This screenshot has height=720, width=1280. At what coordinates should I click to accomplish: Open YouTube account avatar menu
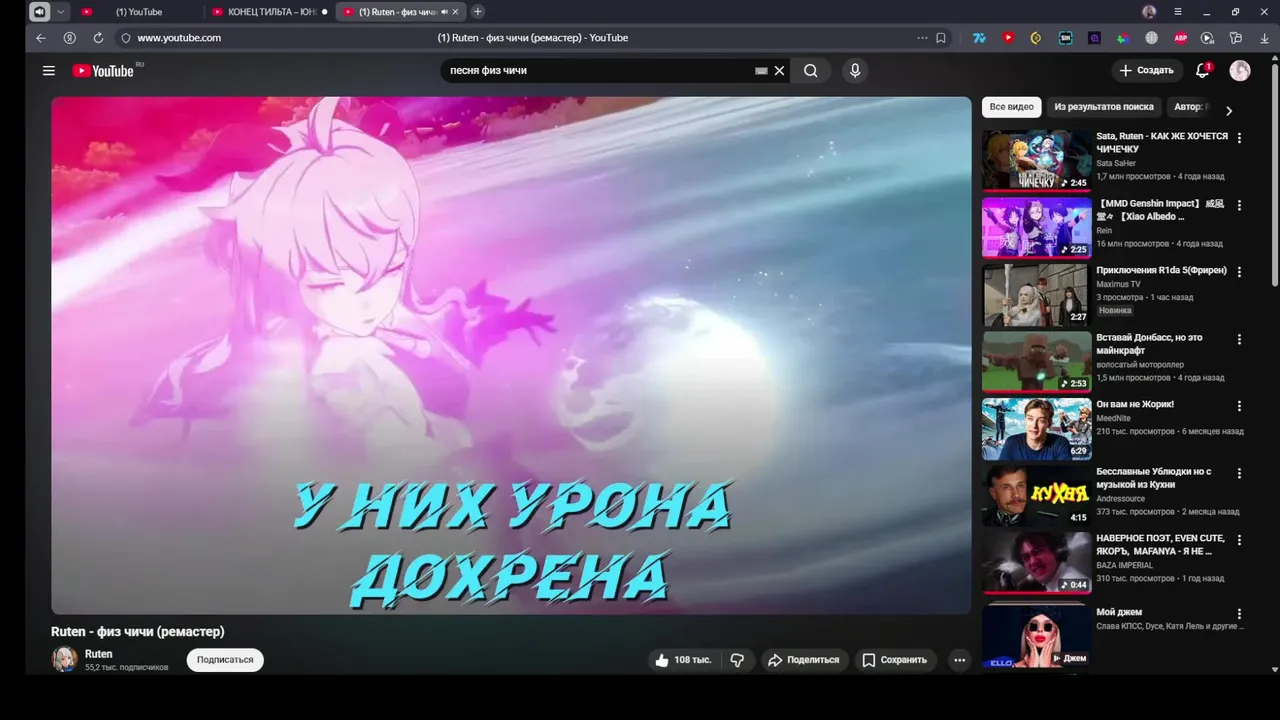(x=1240, y=71)
